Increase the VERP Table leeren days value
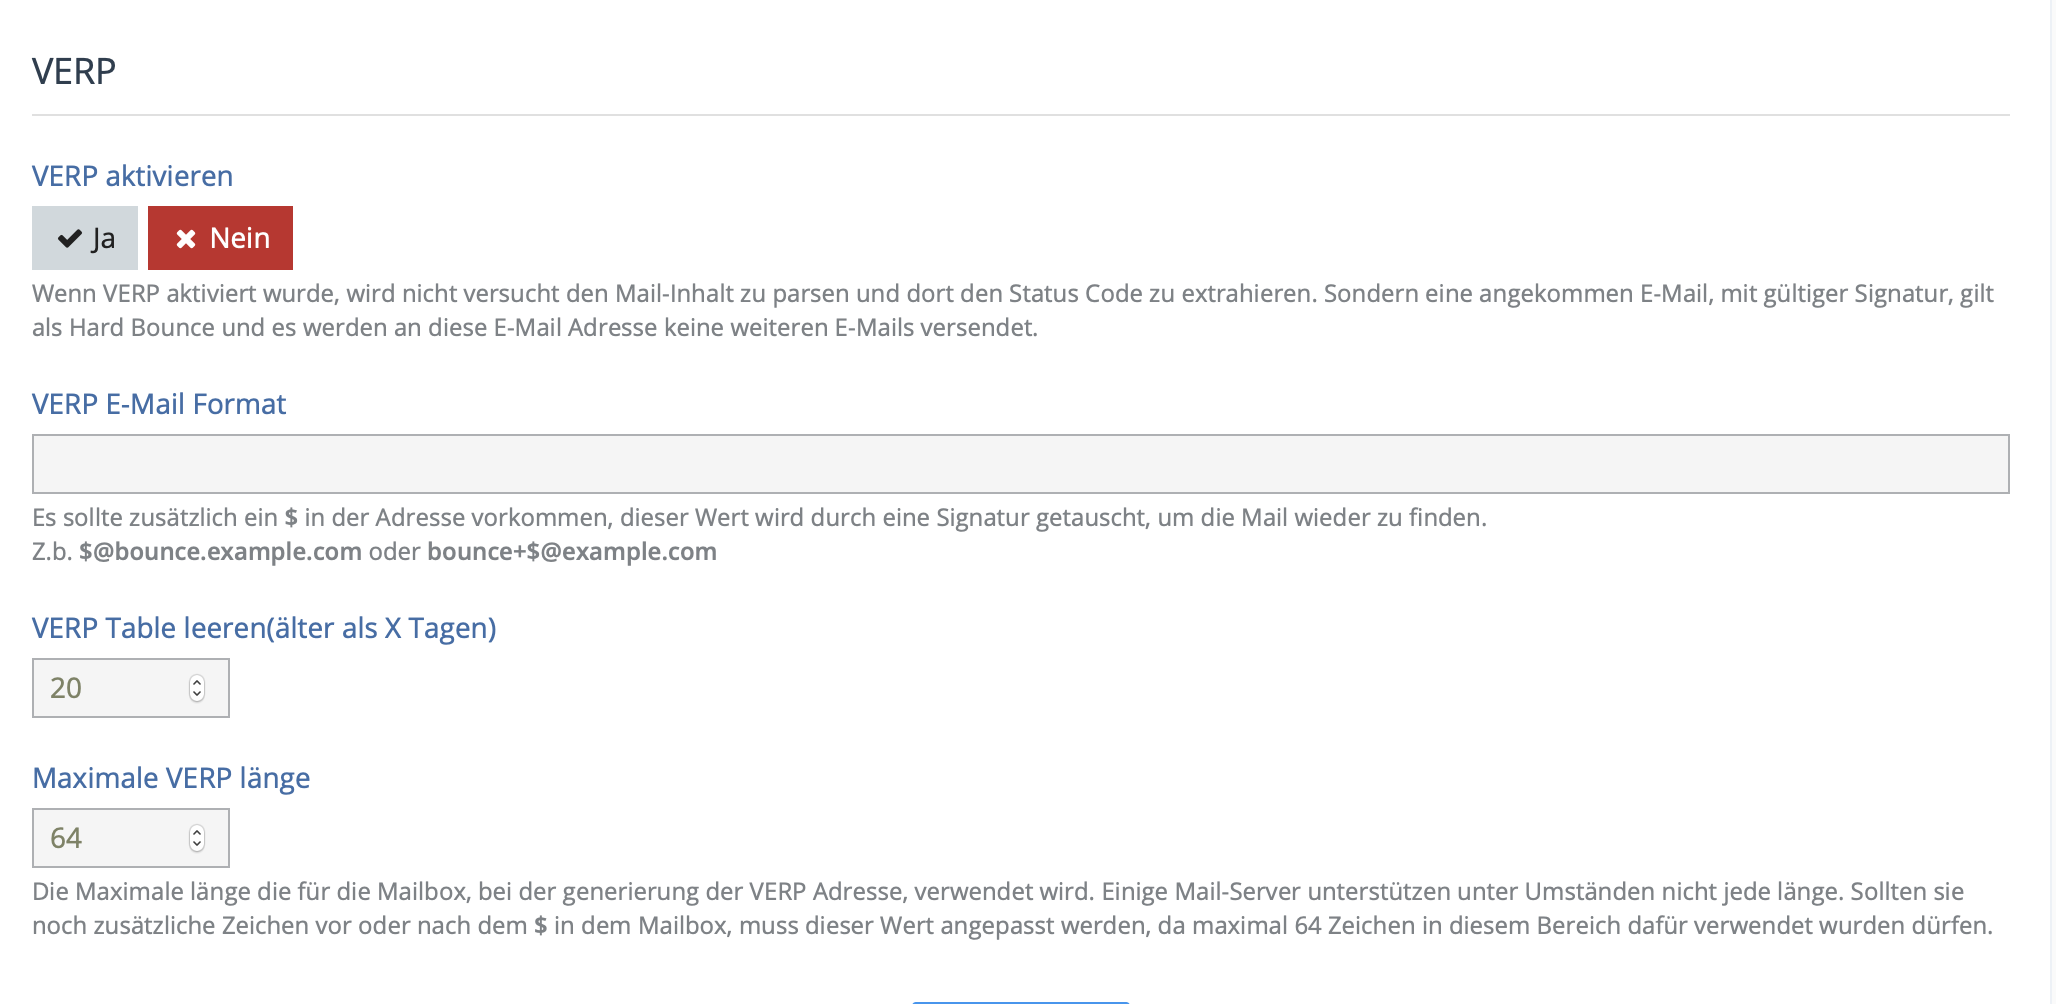This screenshot has height=1004, width=2056. (x=197, y=682)
